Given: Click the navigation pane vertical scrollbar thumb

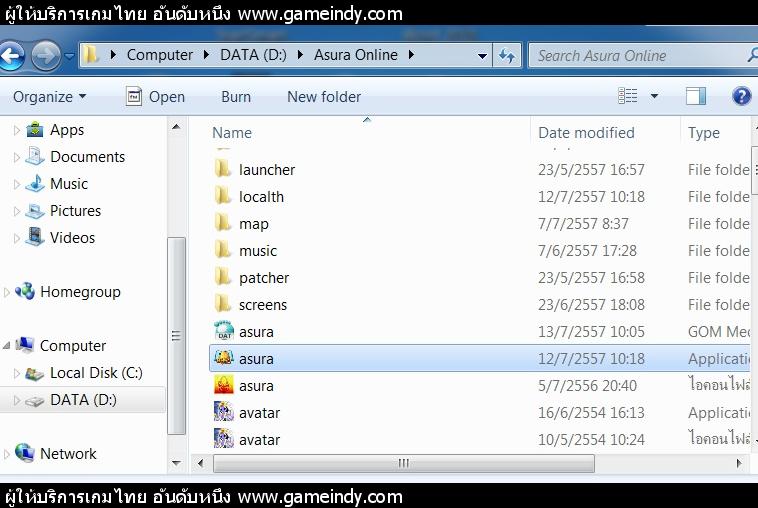Looking at the screenshot, I should coord(176,336).
